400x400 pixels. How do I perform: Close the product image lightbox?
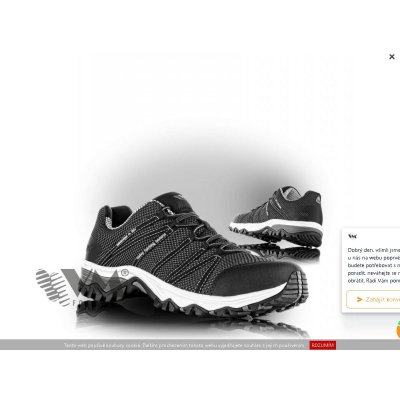coord(392,57)
